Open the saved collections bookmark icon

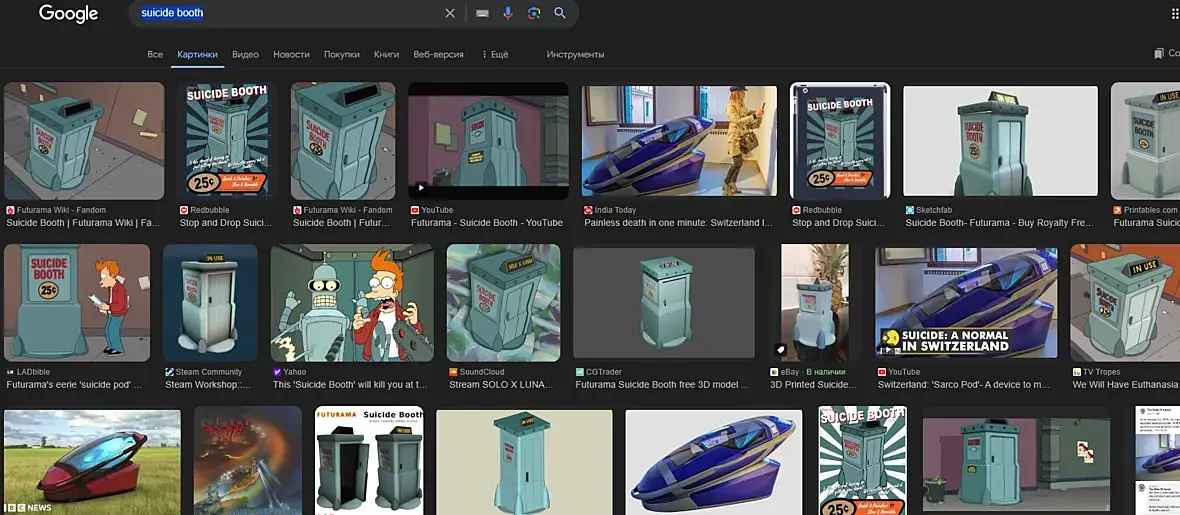pyautogui.click(x=1159, y=53)
